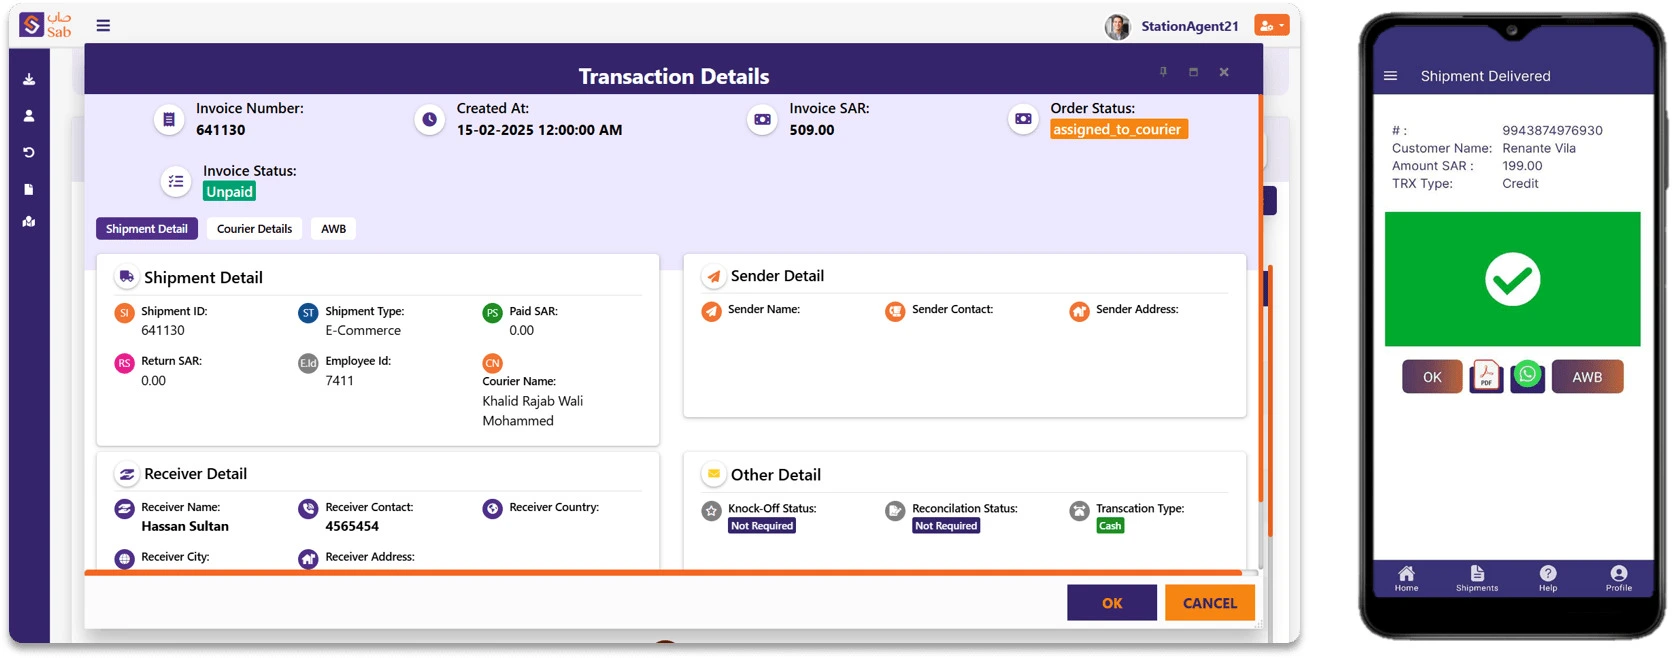Viewport: 1673px width, 658px height.
Task: Tap OK button on phone screen
Action: point(1432,377)
